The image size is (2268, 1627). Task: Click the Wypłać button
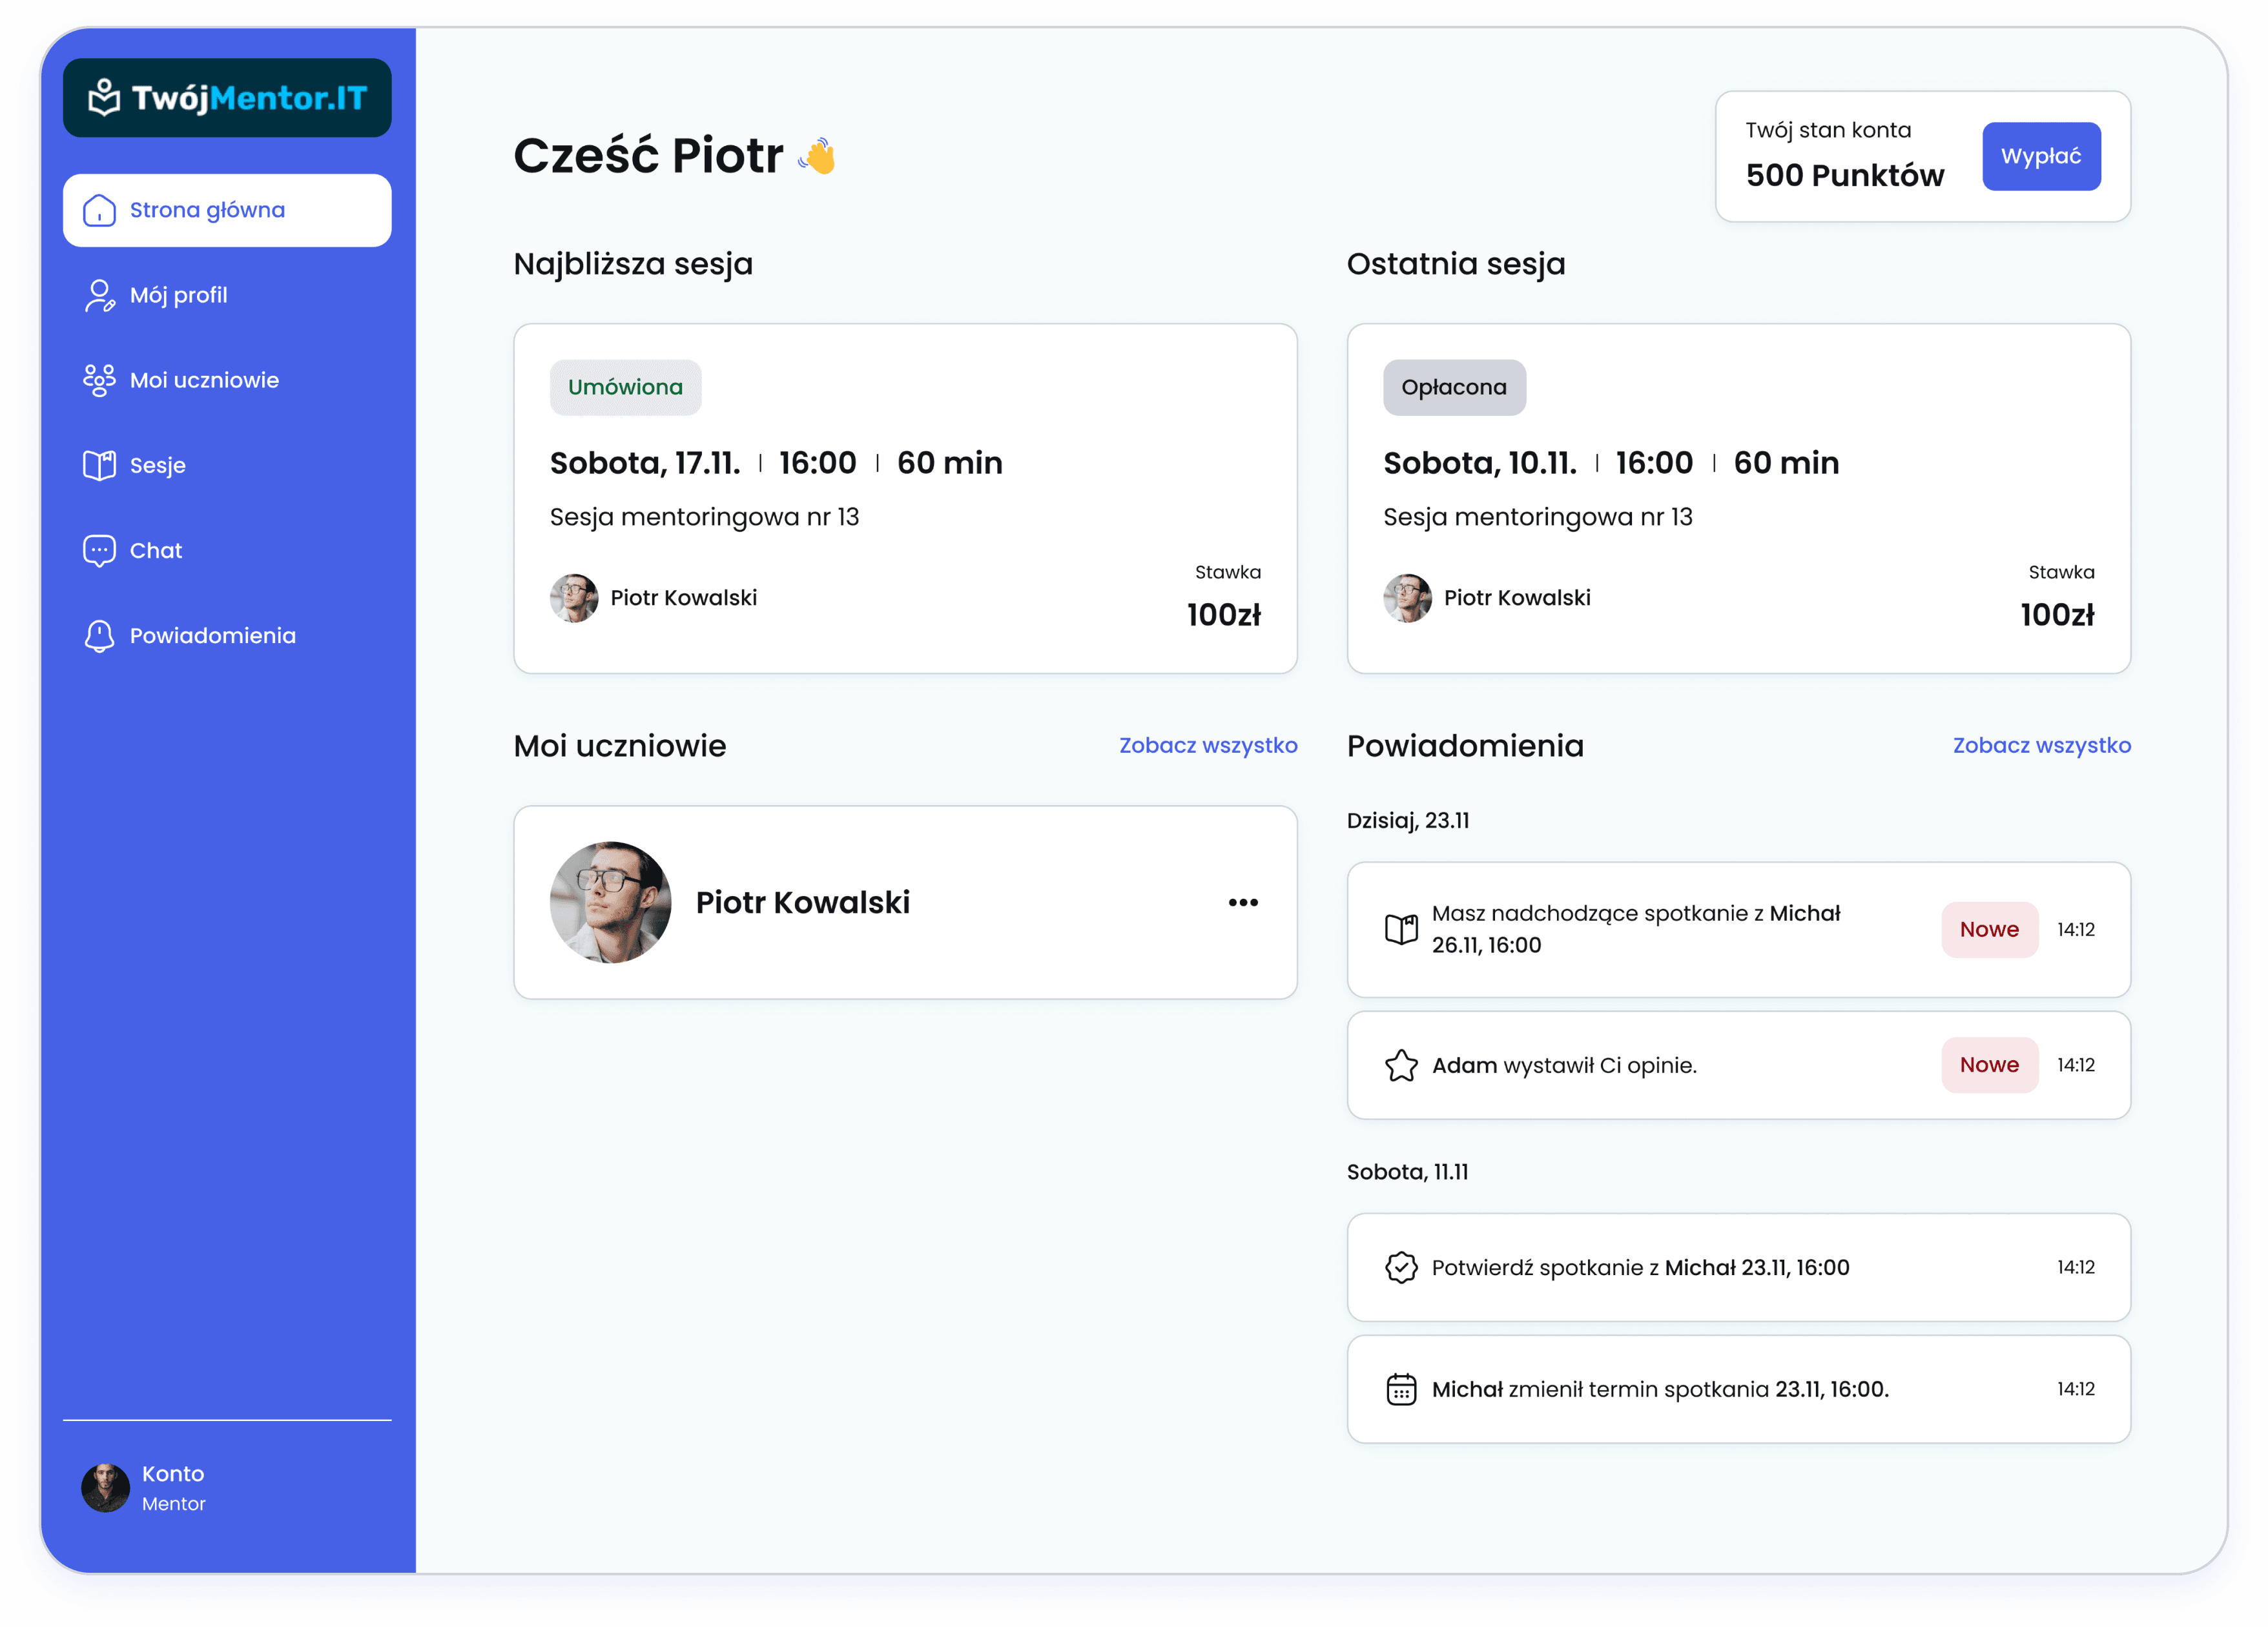click(2041, 156)
